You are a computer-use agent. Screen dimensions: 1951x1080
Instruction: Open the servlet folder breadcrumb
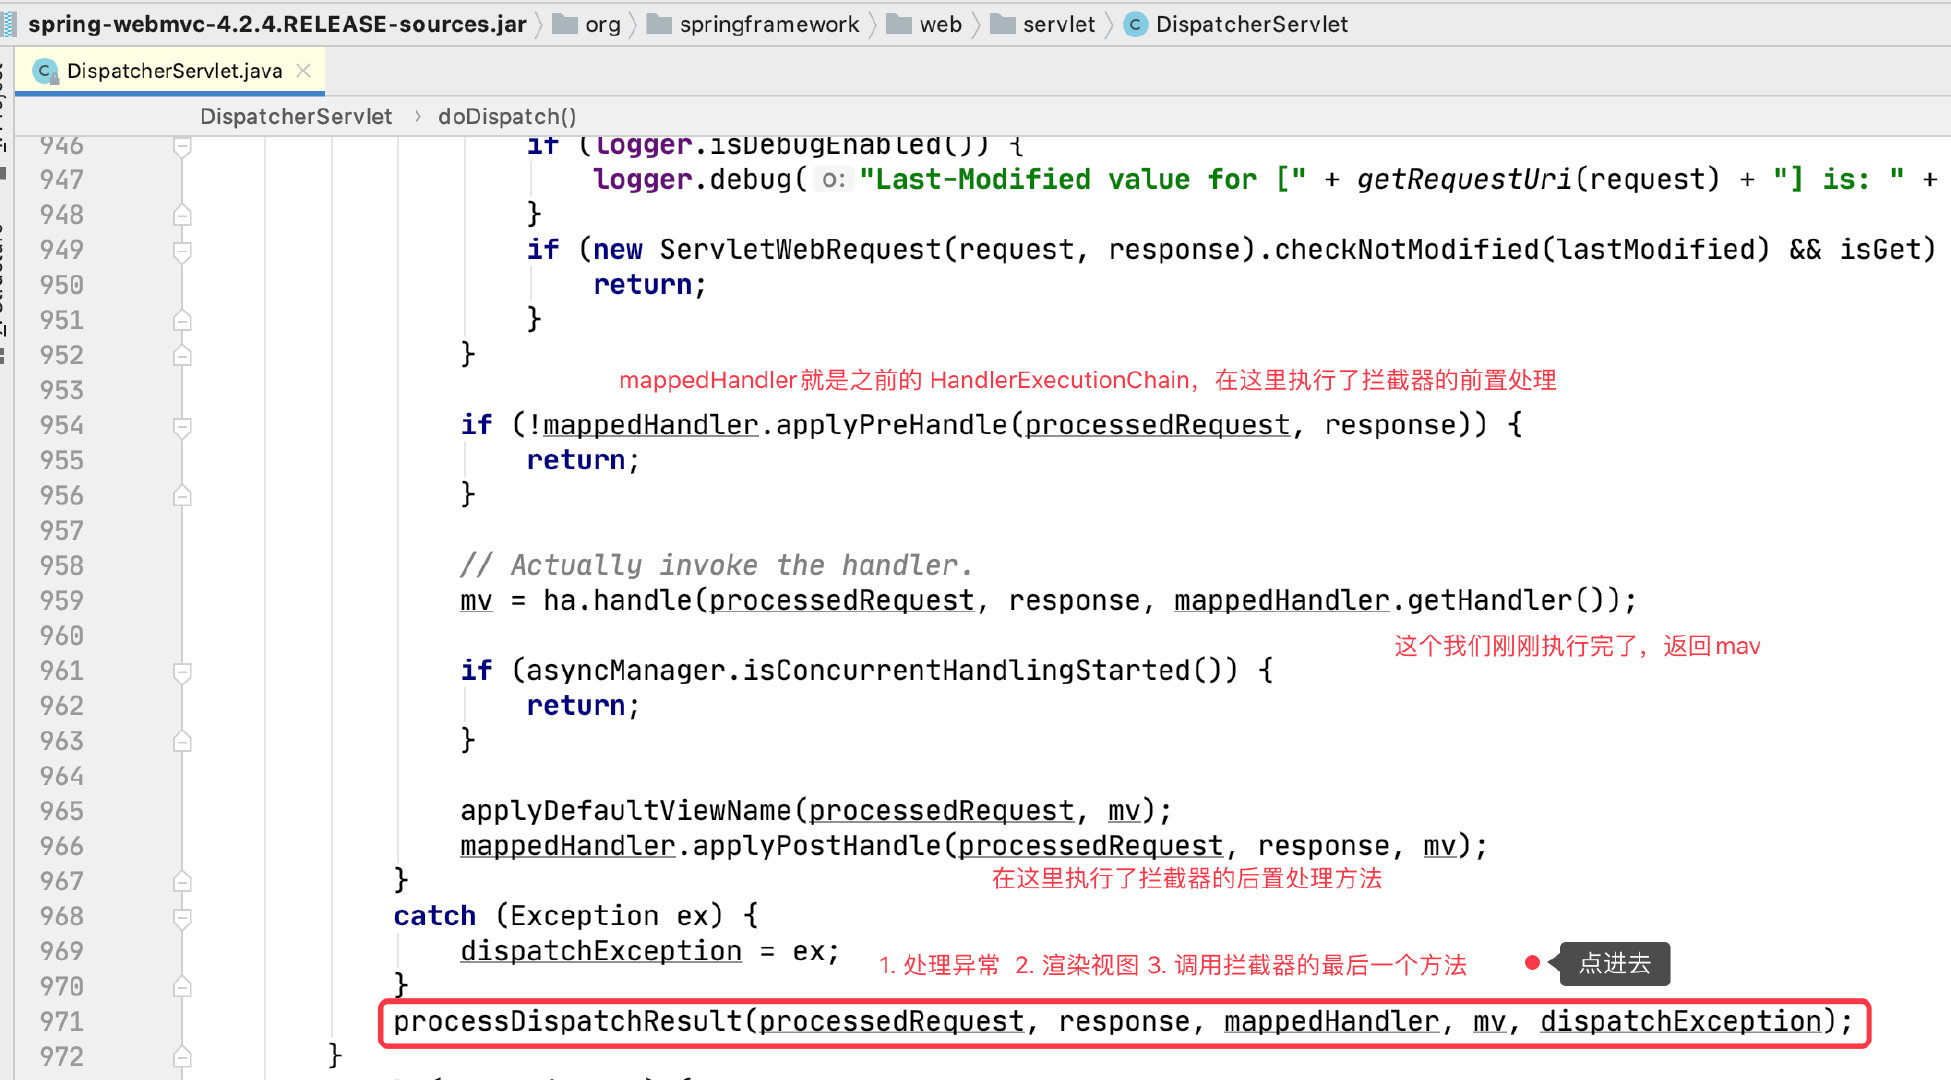click(1059, 24)
